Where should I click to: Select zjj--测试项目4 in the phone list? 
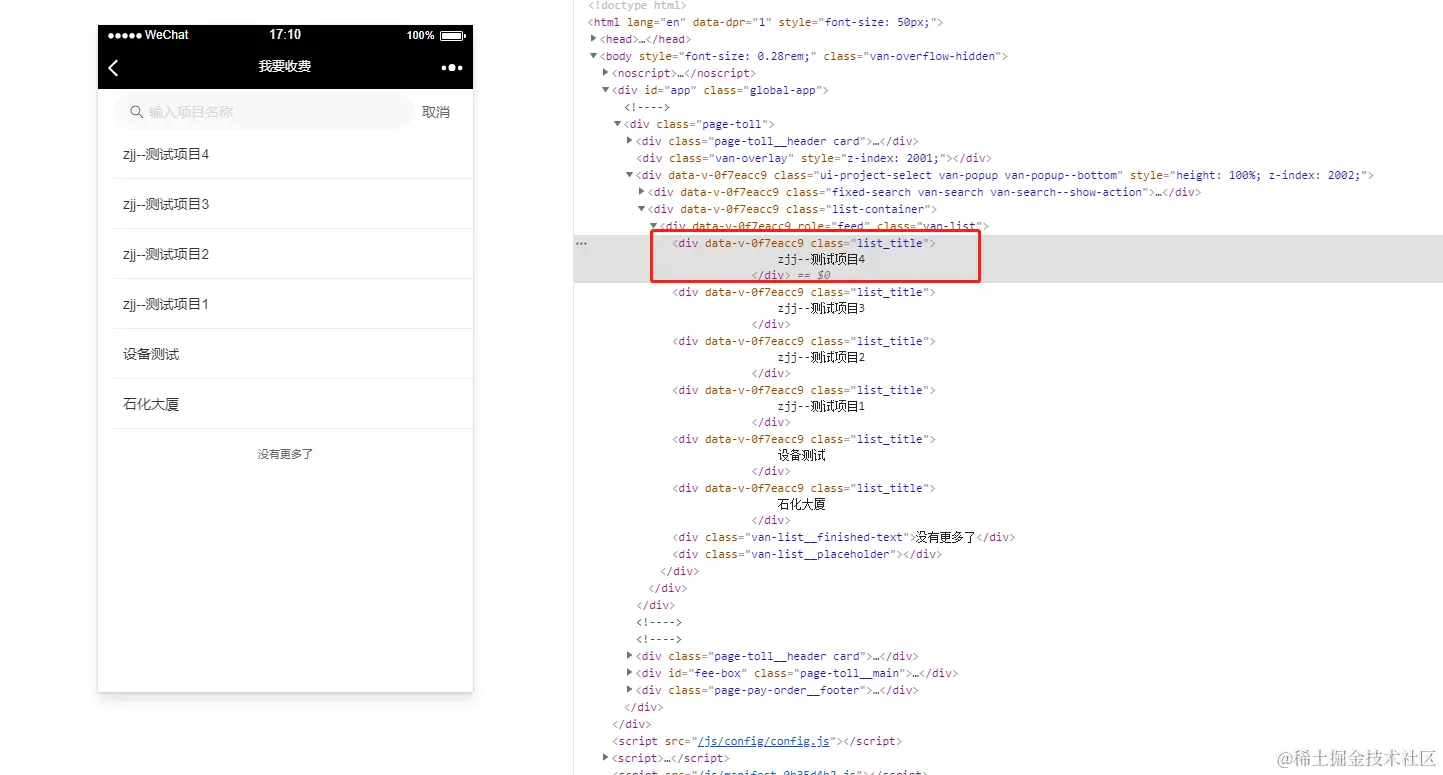click(x=292, y=154)
